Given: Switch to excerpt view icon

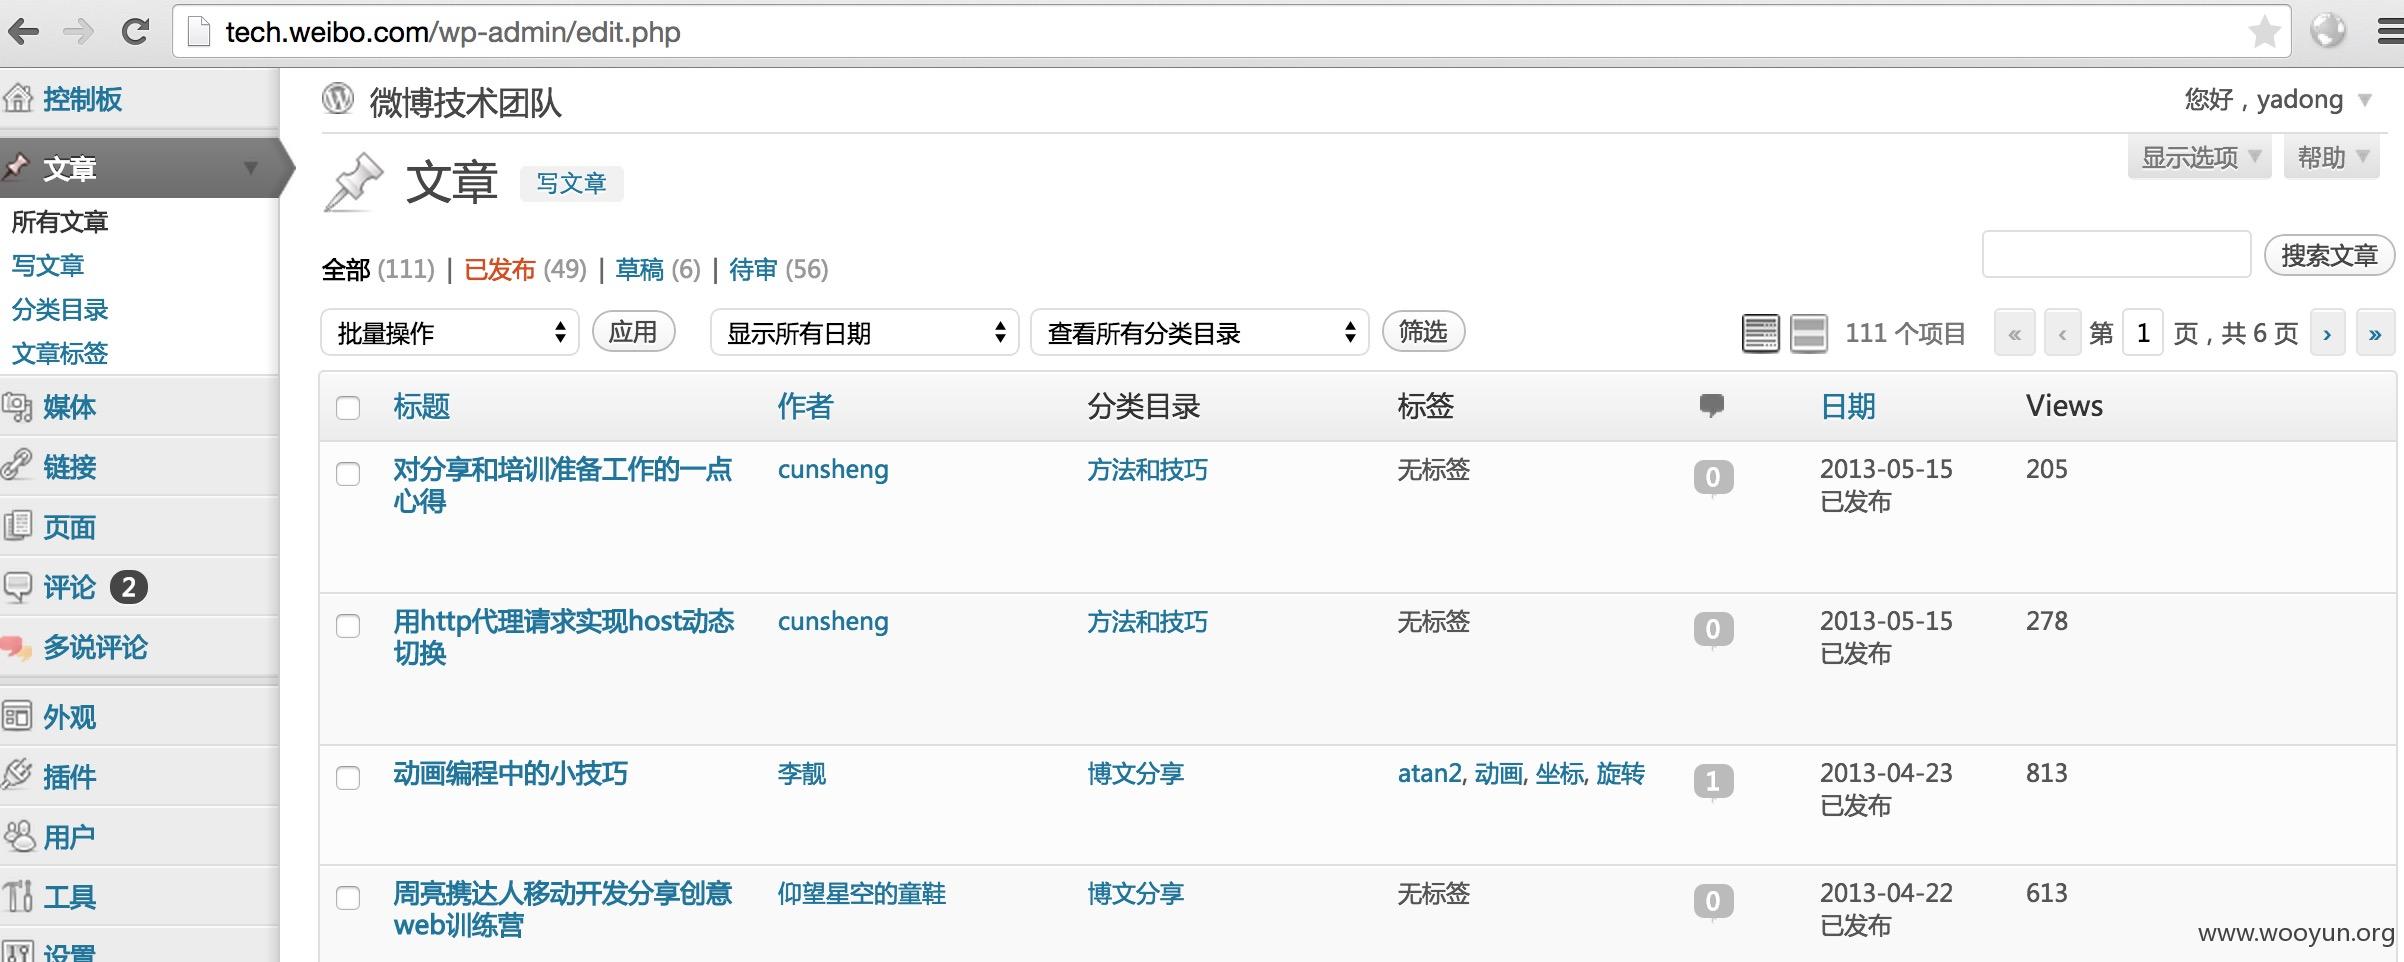Looking at the screenshot, I should pyautogui.click(x=1808, y=333).
